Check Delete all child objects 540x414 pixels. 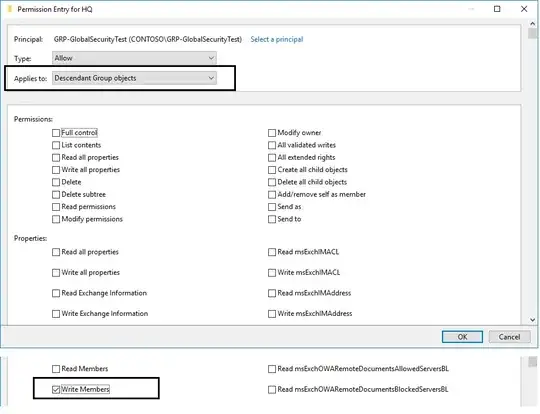coord(272,182)
